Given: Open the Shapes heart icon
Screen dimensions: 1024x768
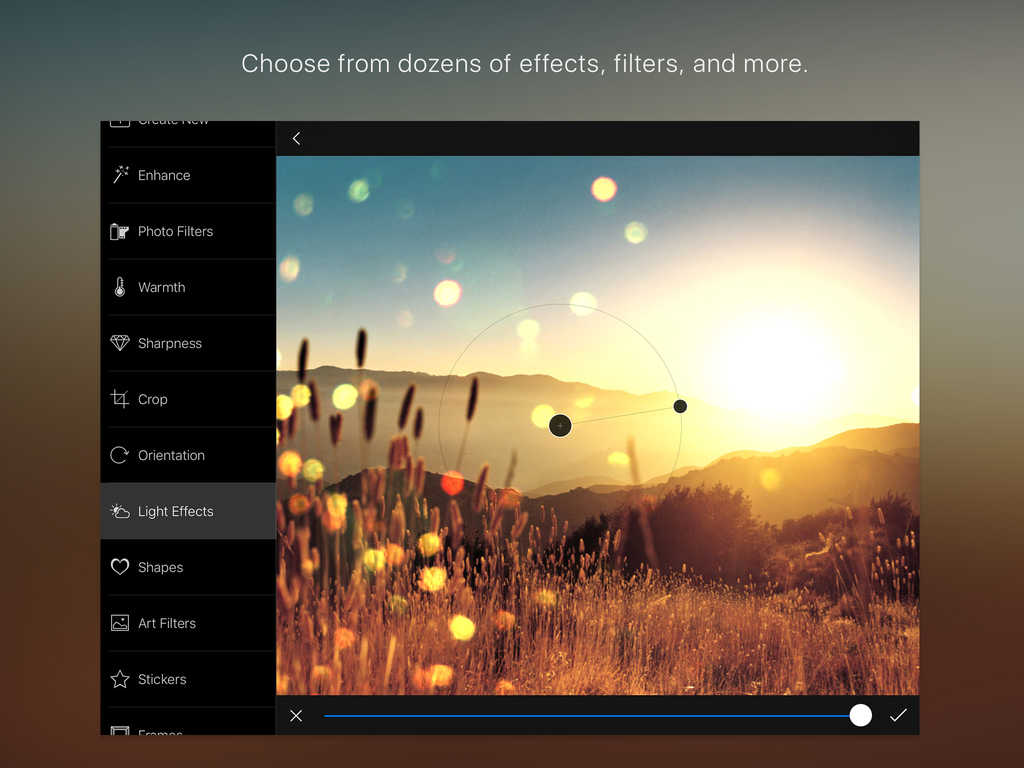Looking at the screenshot, I should pos(120,567).
